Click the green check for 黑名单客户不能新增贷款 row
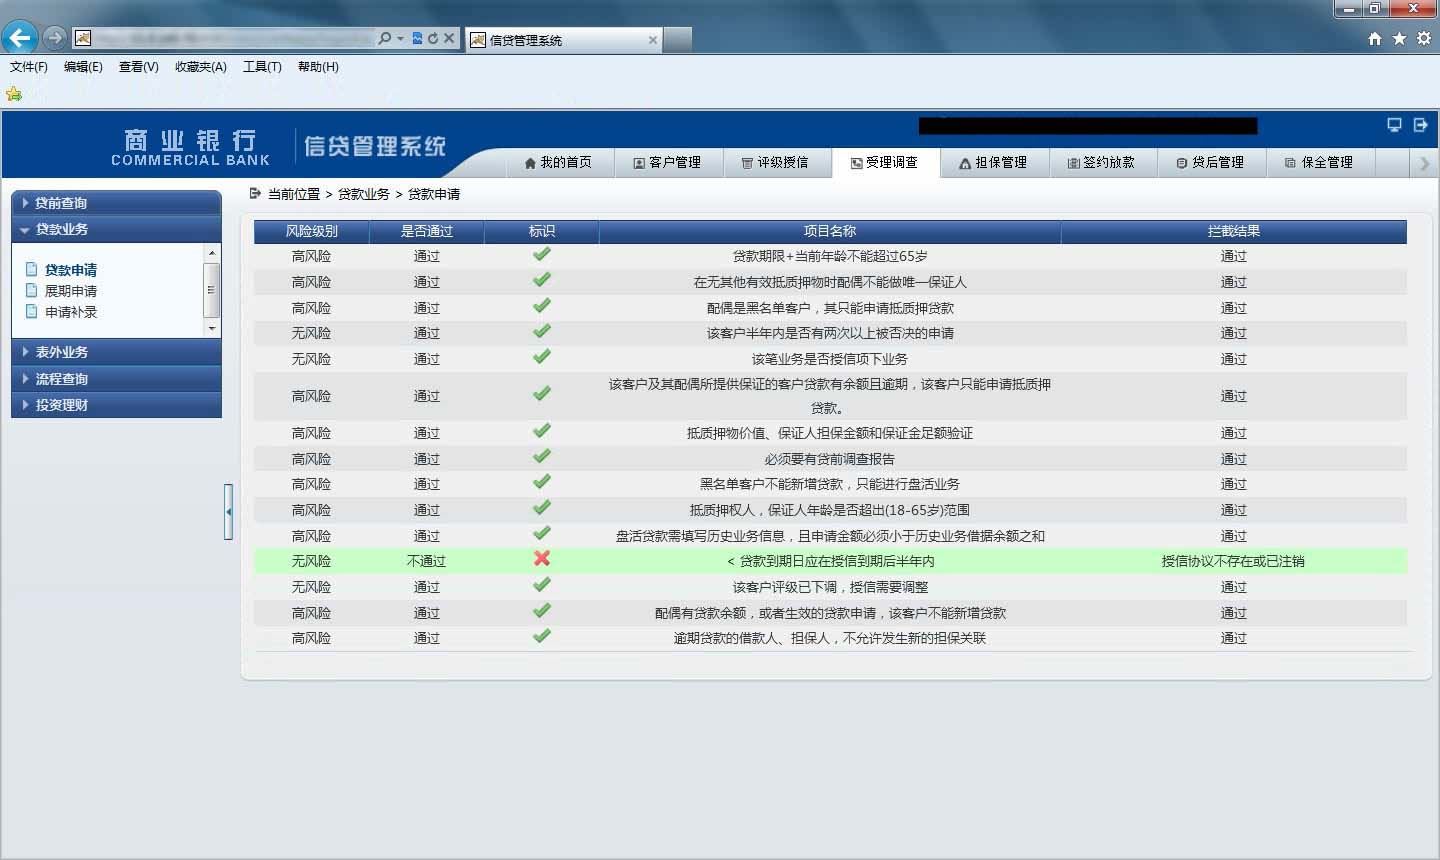The width and height of the screenshot is (1440, 860). tap(542, 482)
